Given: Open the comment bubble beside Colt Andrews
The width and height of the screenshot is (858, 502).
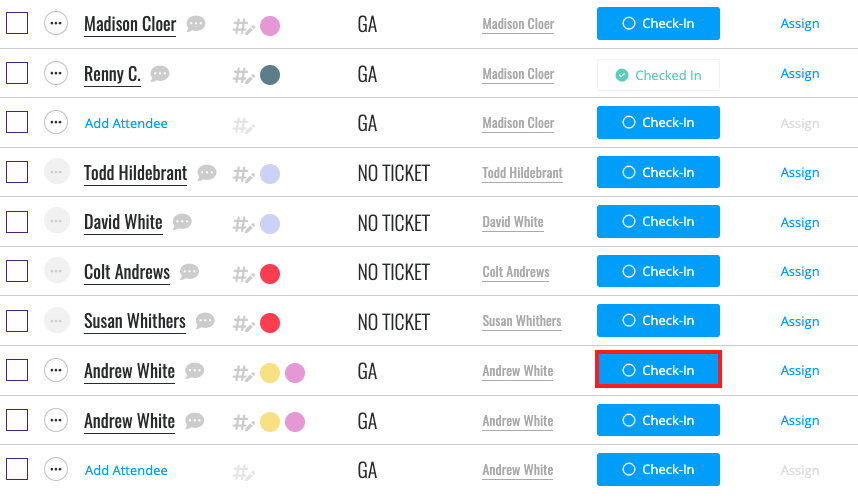Looking at the screenshot, I should click(189, 272).
